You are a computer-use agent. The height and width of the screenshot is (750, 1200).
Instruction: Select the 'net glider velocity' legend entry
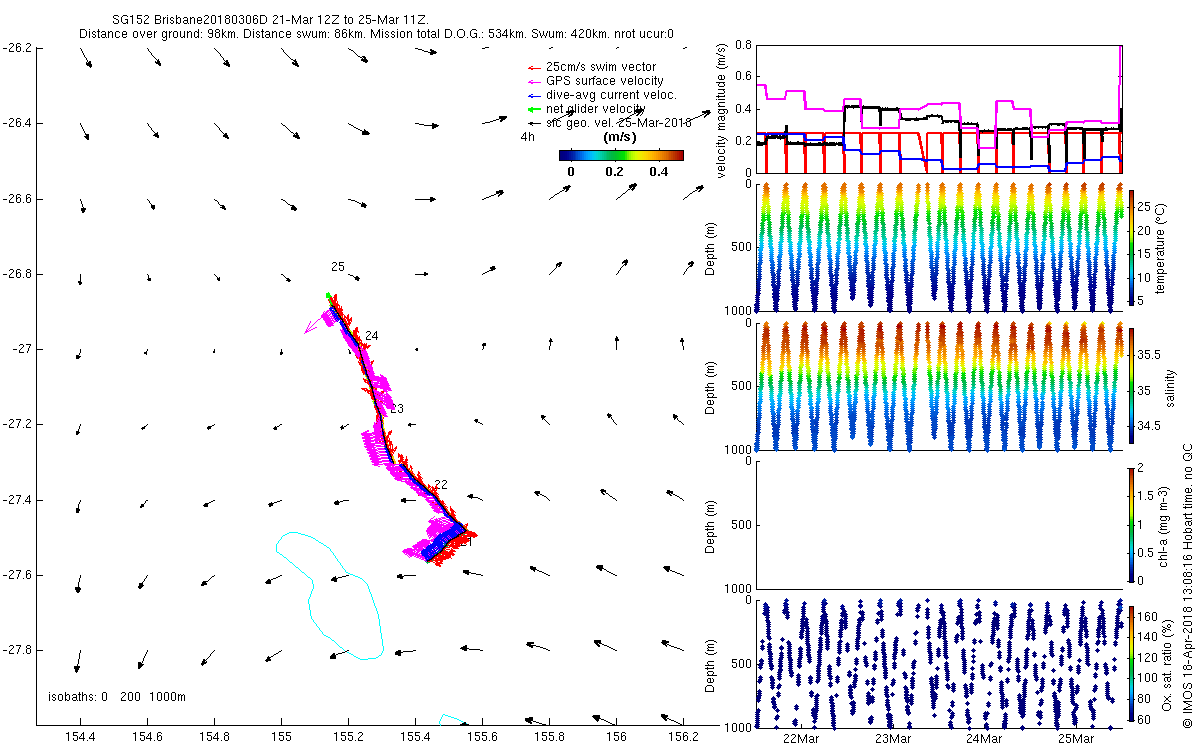(x=588, y=108)
